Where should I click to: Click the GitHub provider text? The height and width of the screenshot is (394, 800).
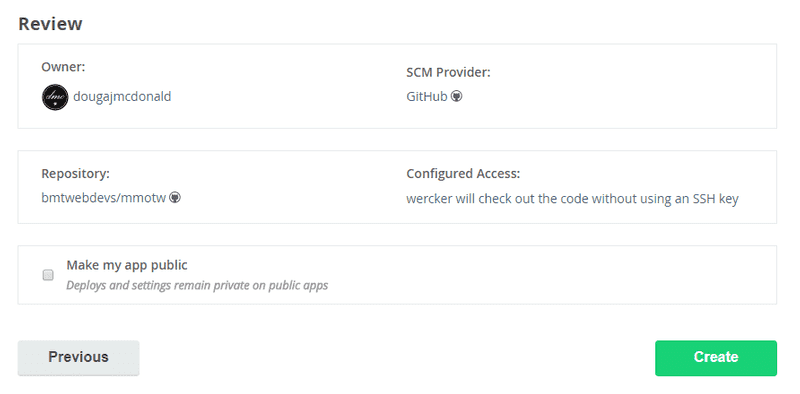[x=427, y=96]
